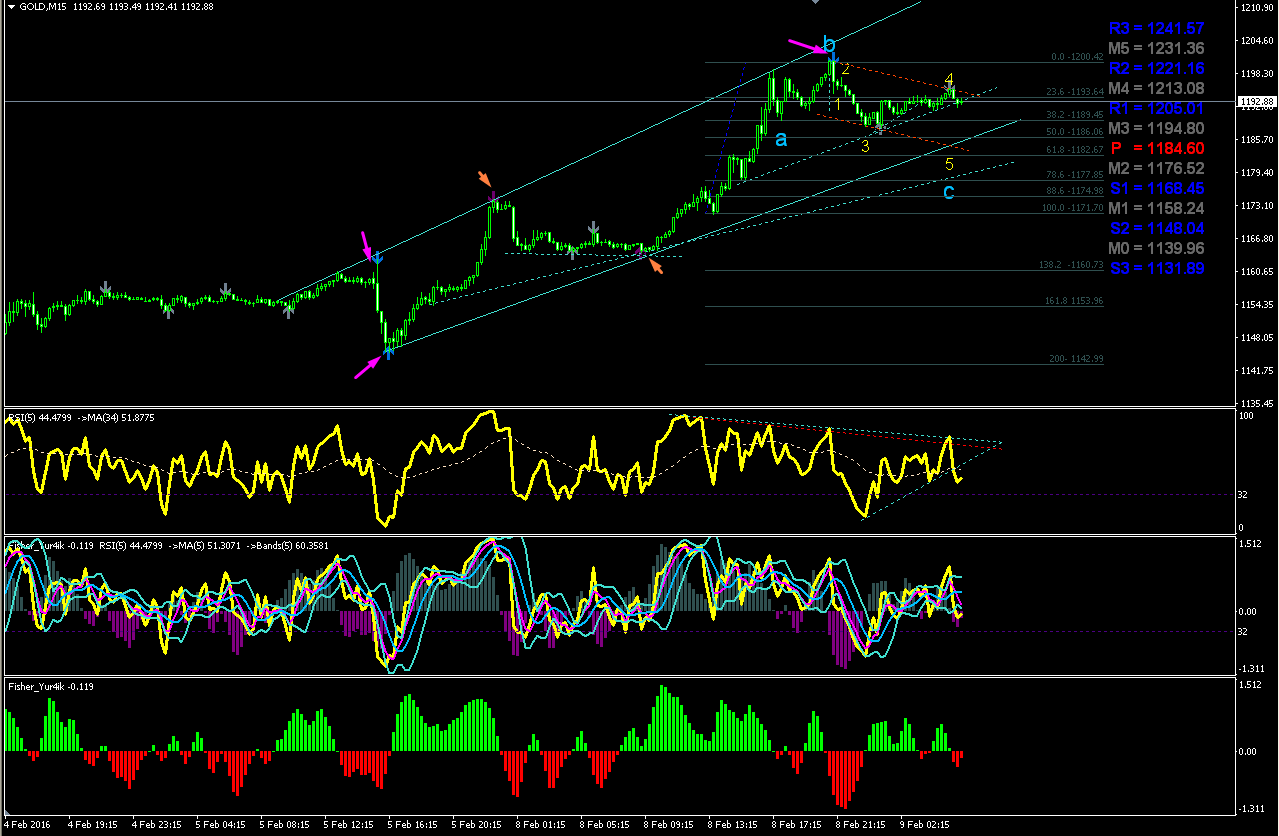Screen dimensions: 1279x836
Task: Click the RSI(5) 44.4799 ->MA(34) indicator label
Action: coord(80,416)
